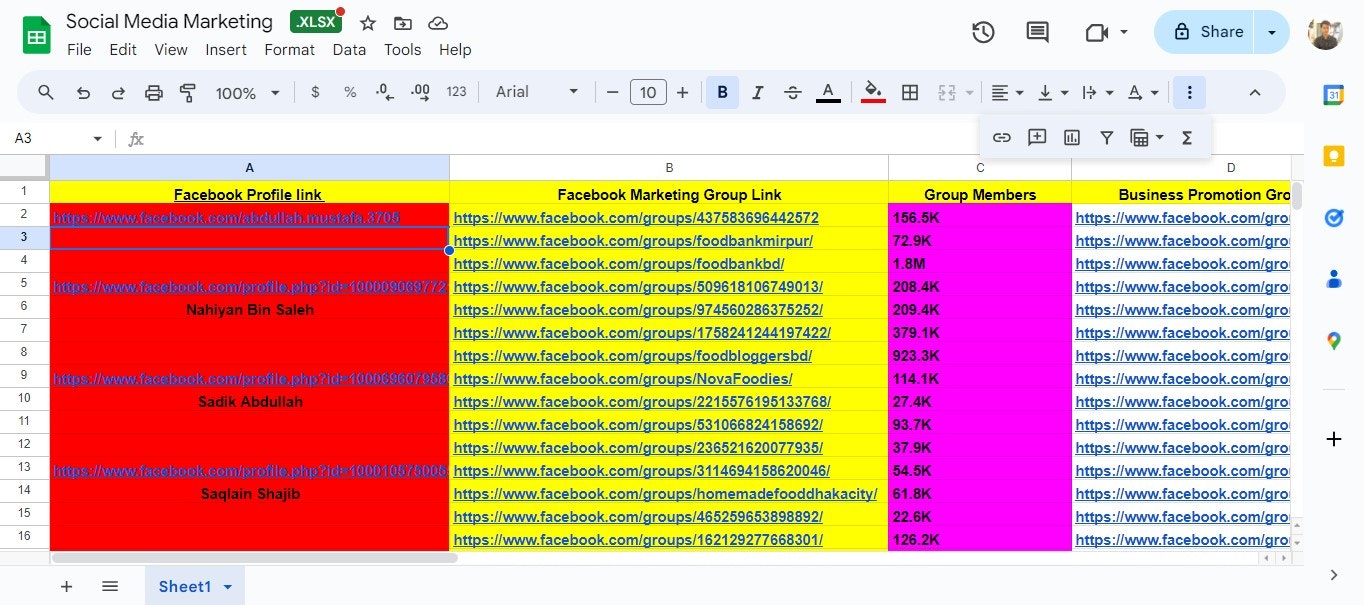Open Google Calendar side panel

point(1333,95)
